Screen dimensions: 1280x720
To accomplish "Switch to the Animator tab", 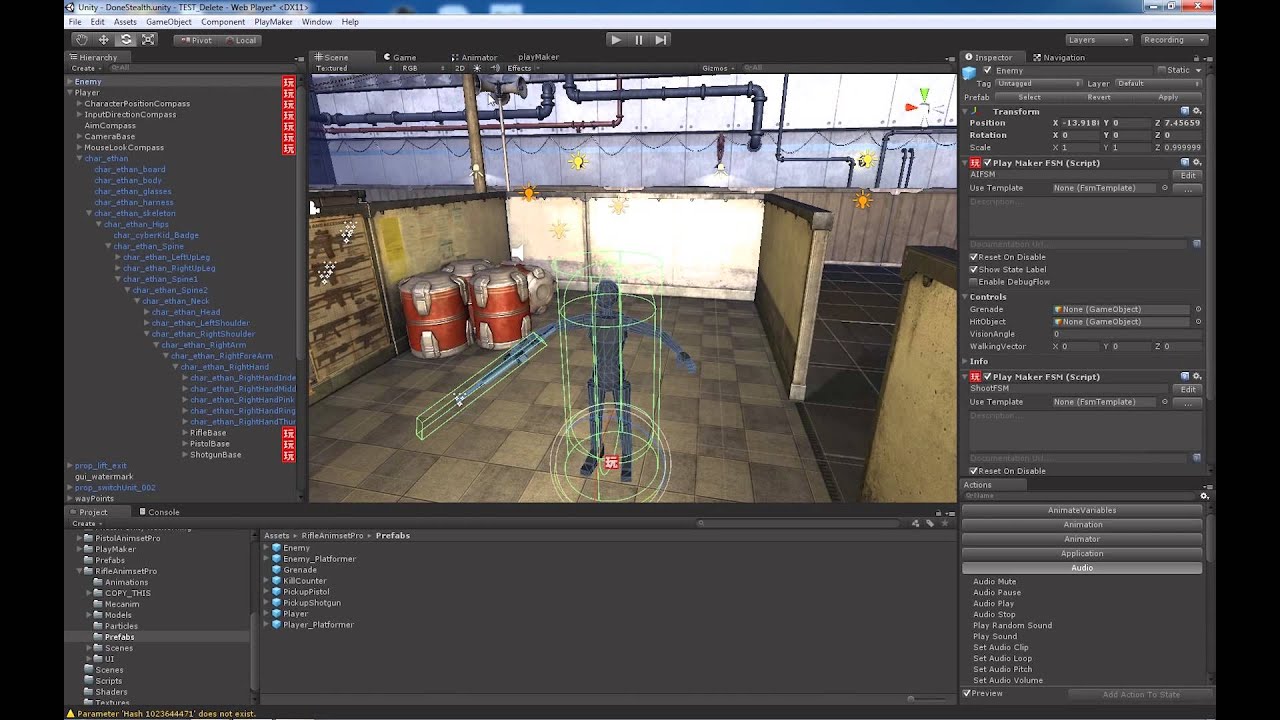I will coord(474,57).
